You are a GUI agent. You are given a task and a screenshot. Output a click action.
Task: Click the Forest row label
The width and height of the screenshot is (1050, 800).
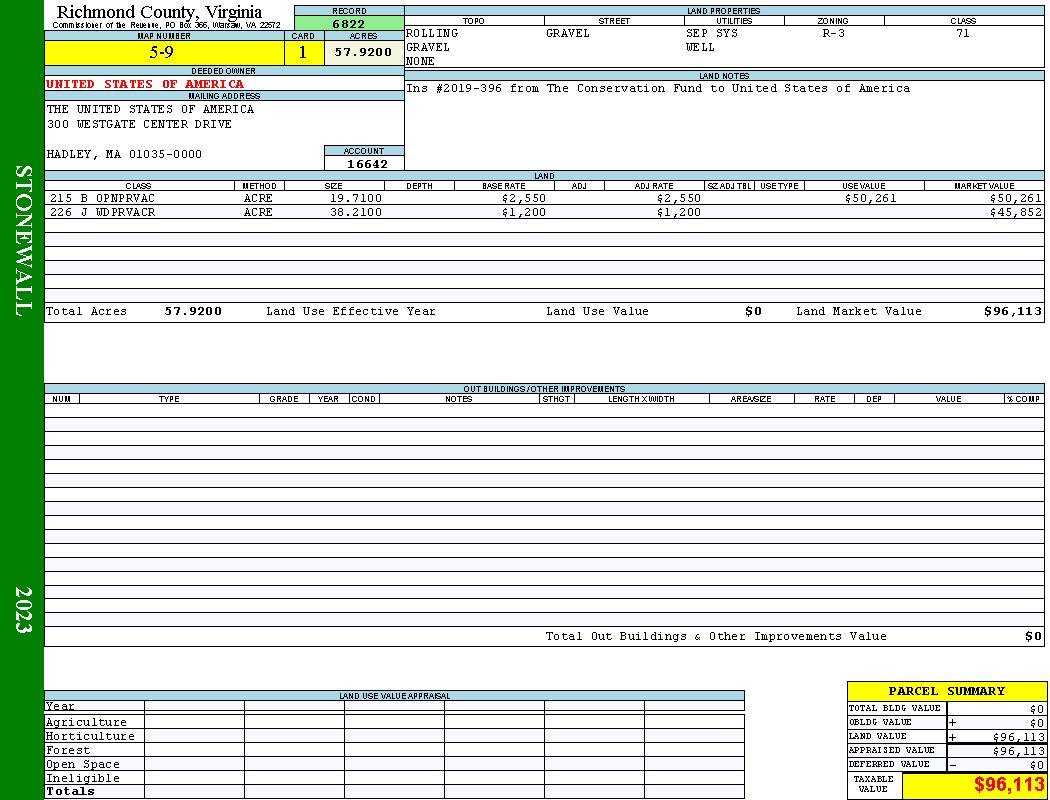[68, 750]
